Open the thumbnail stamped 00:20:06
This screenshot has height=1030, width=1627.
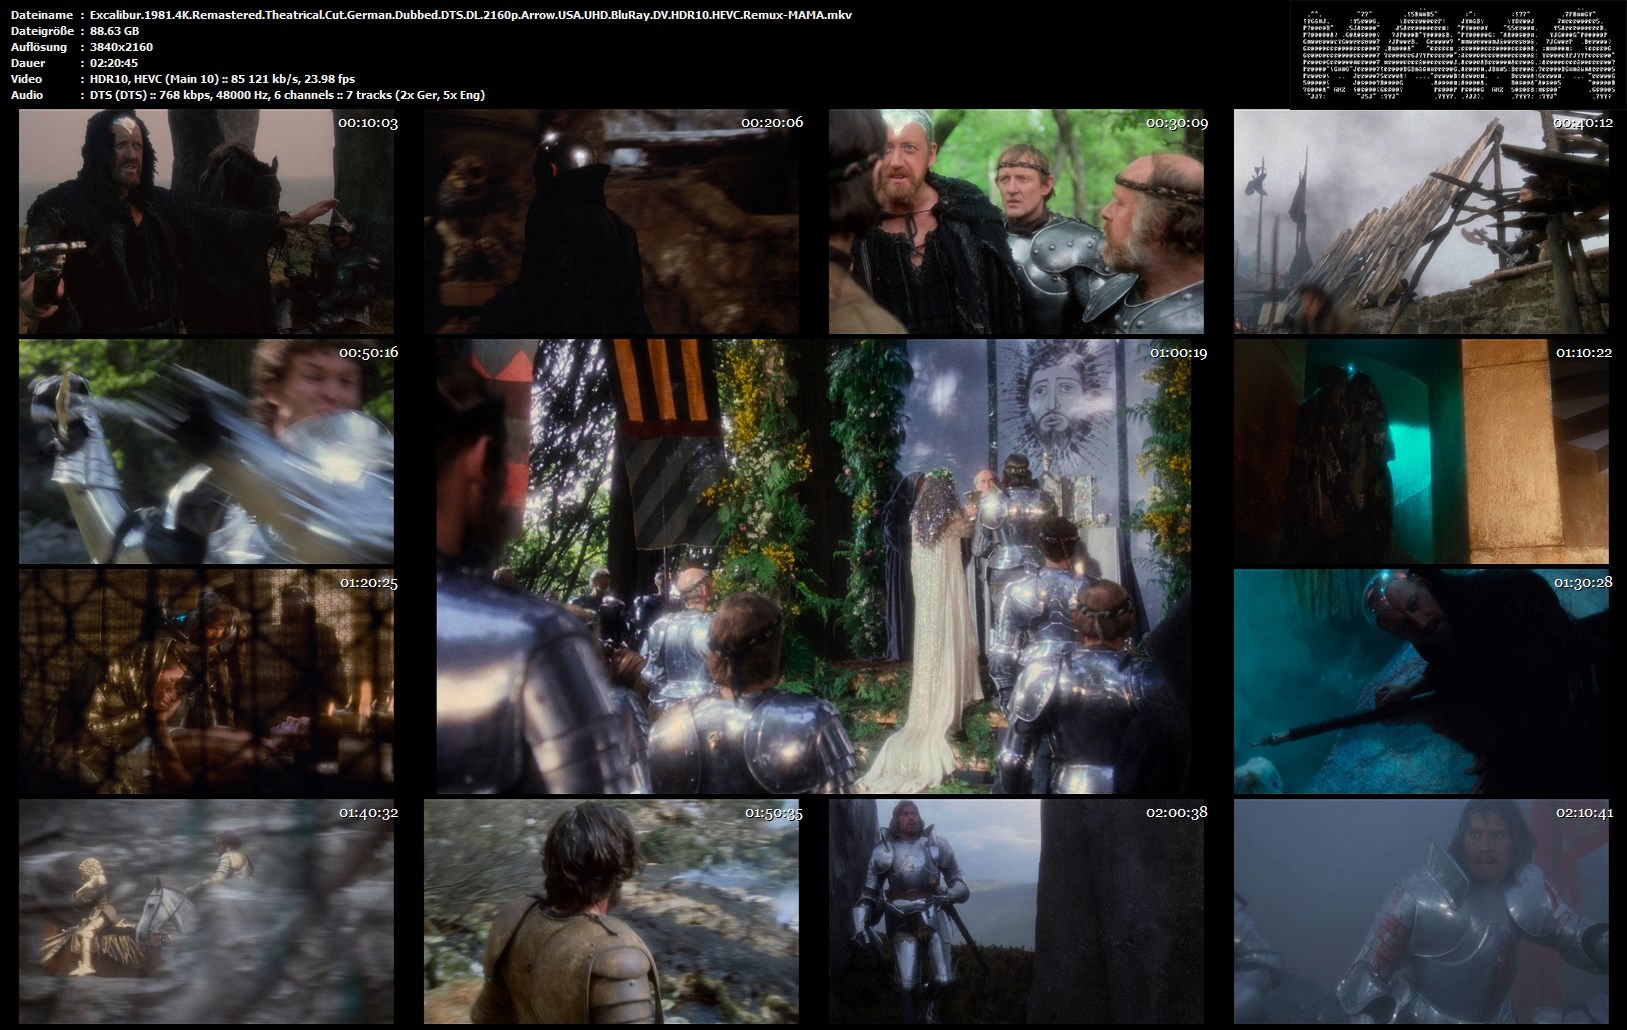coord(612,221)
